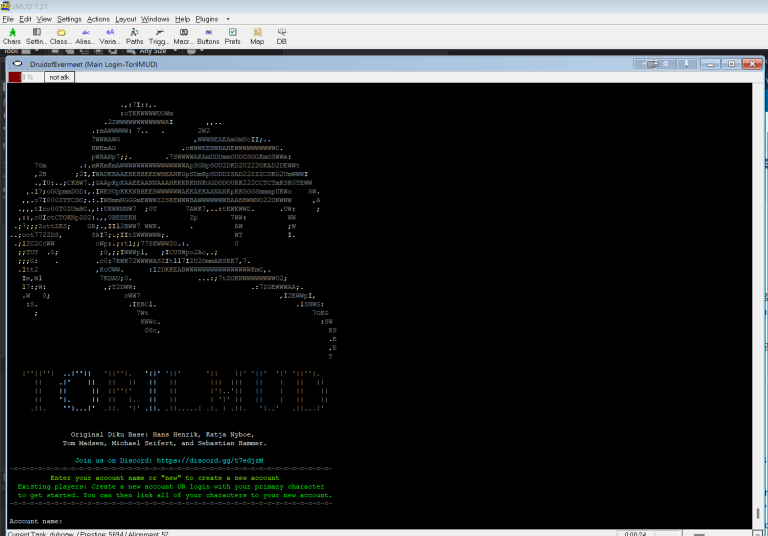
Task: Open the View menu
Action: (44, 19)
